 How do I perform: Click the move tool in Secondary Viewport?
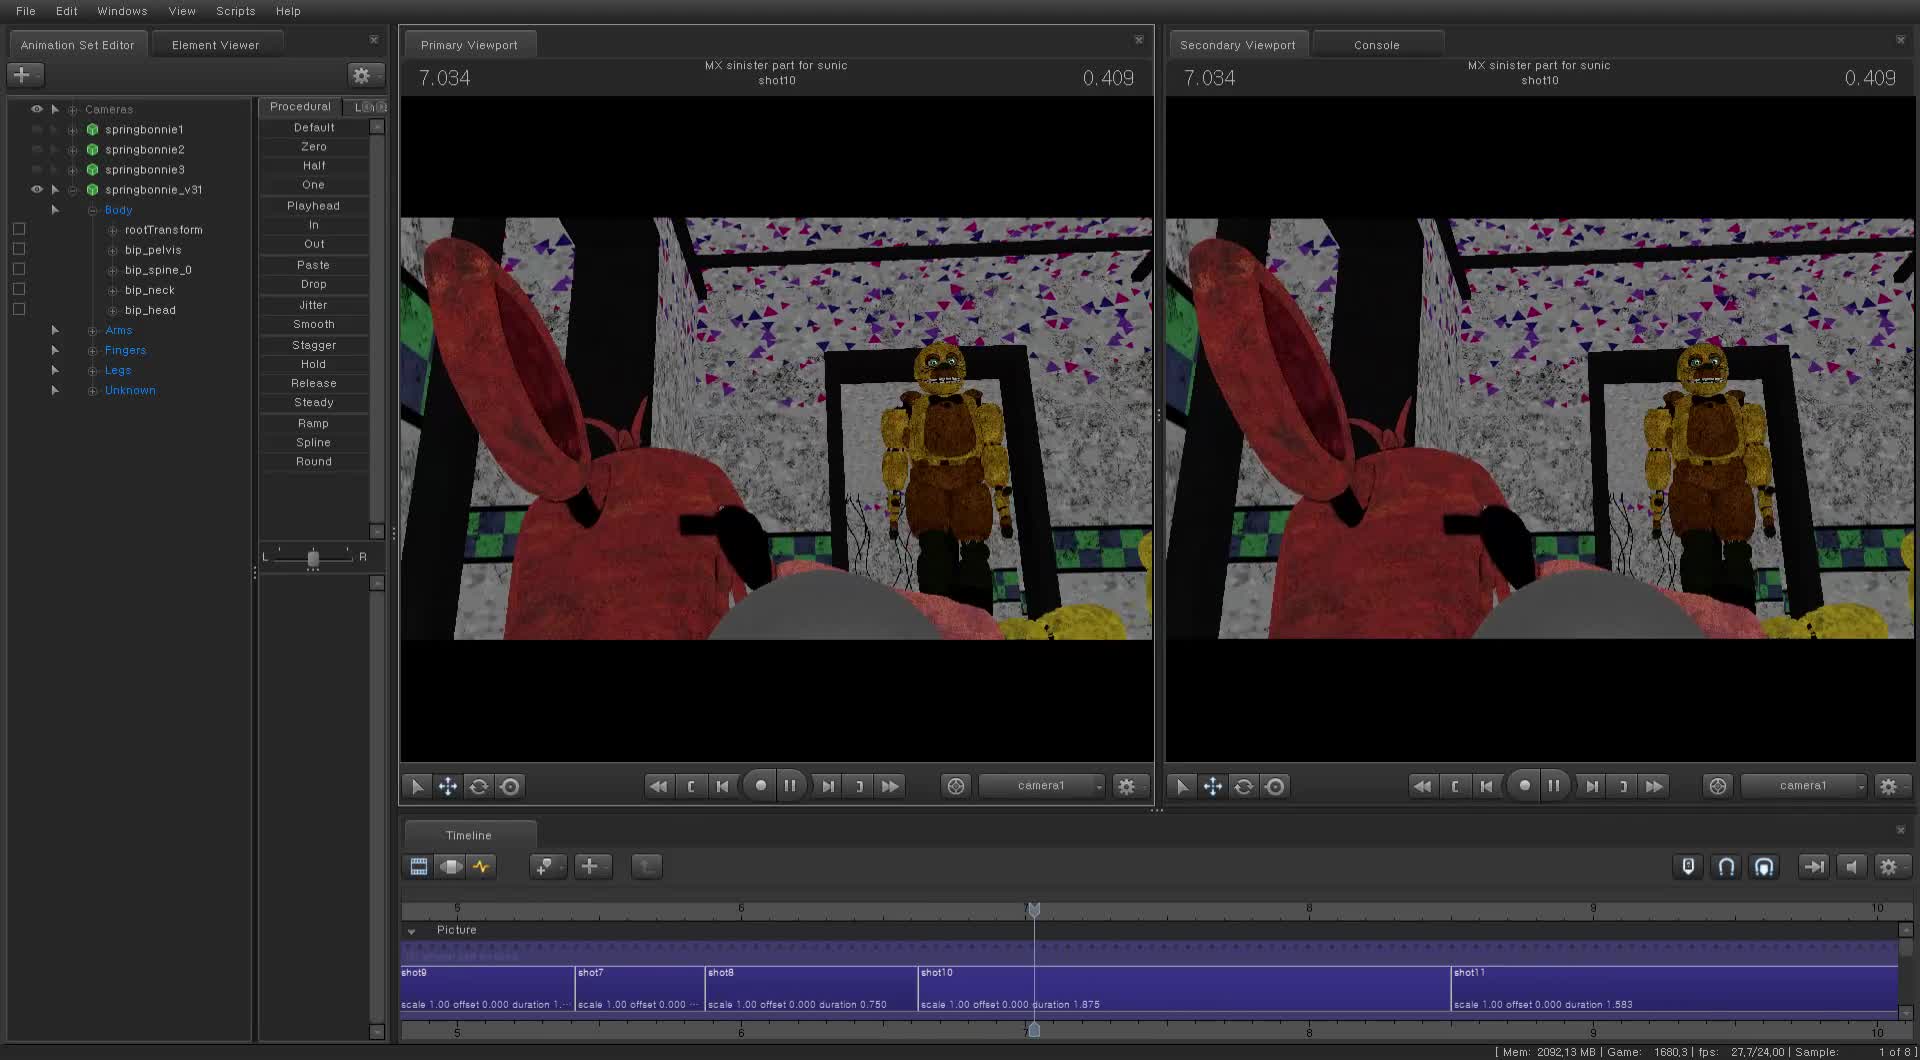click(x=1213, y=787)
